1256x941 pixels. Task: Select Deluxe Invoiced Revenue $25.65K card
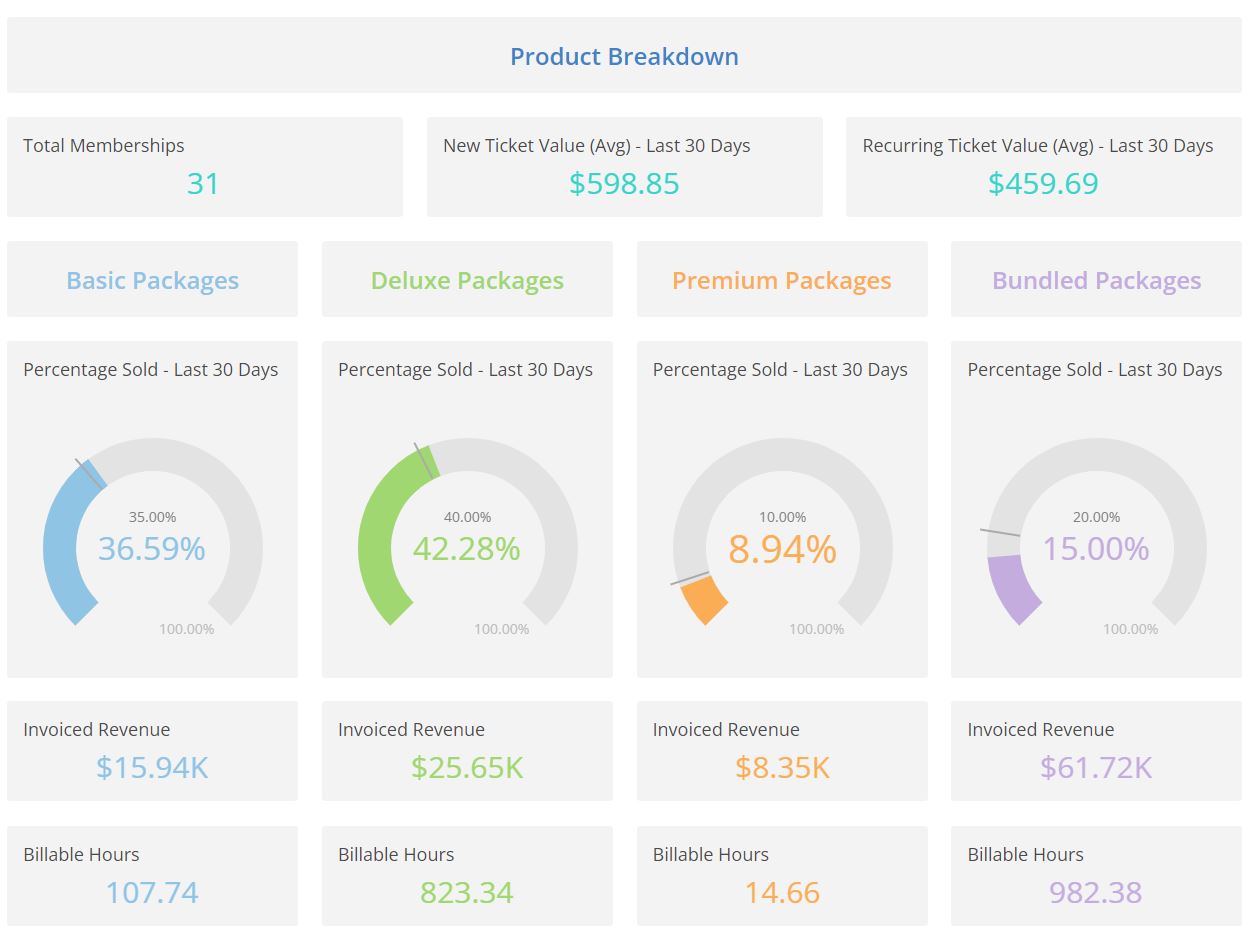tap(467, 751)
